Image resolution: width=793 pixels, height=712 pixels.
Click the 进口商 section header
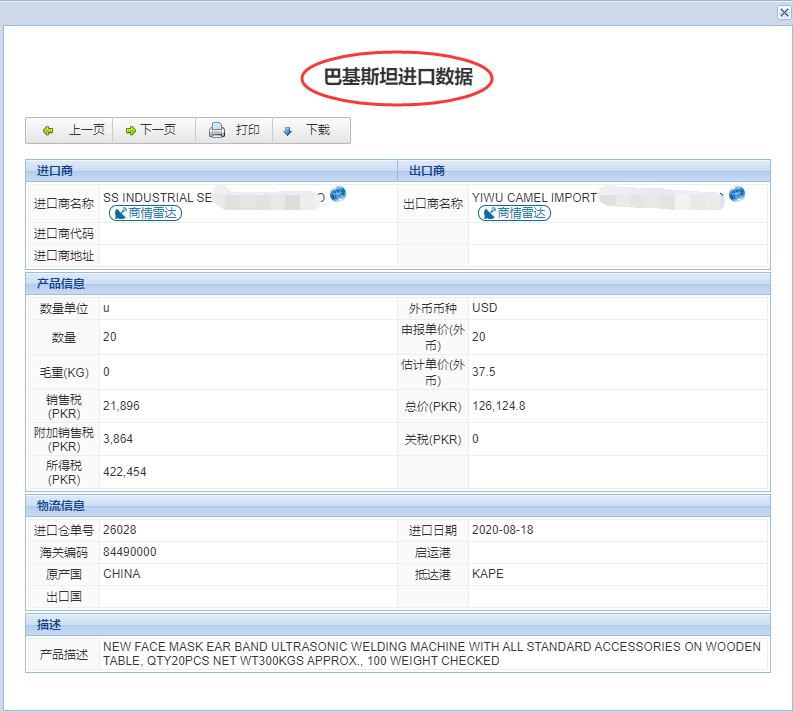pyautogui.click(x=55, y=171)
